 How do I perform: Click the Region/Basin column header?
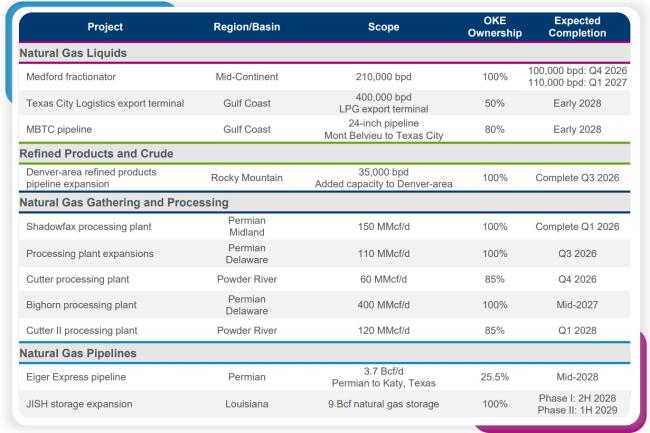click(247, 27)
